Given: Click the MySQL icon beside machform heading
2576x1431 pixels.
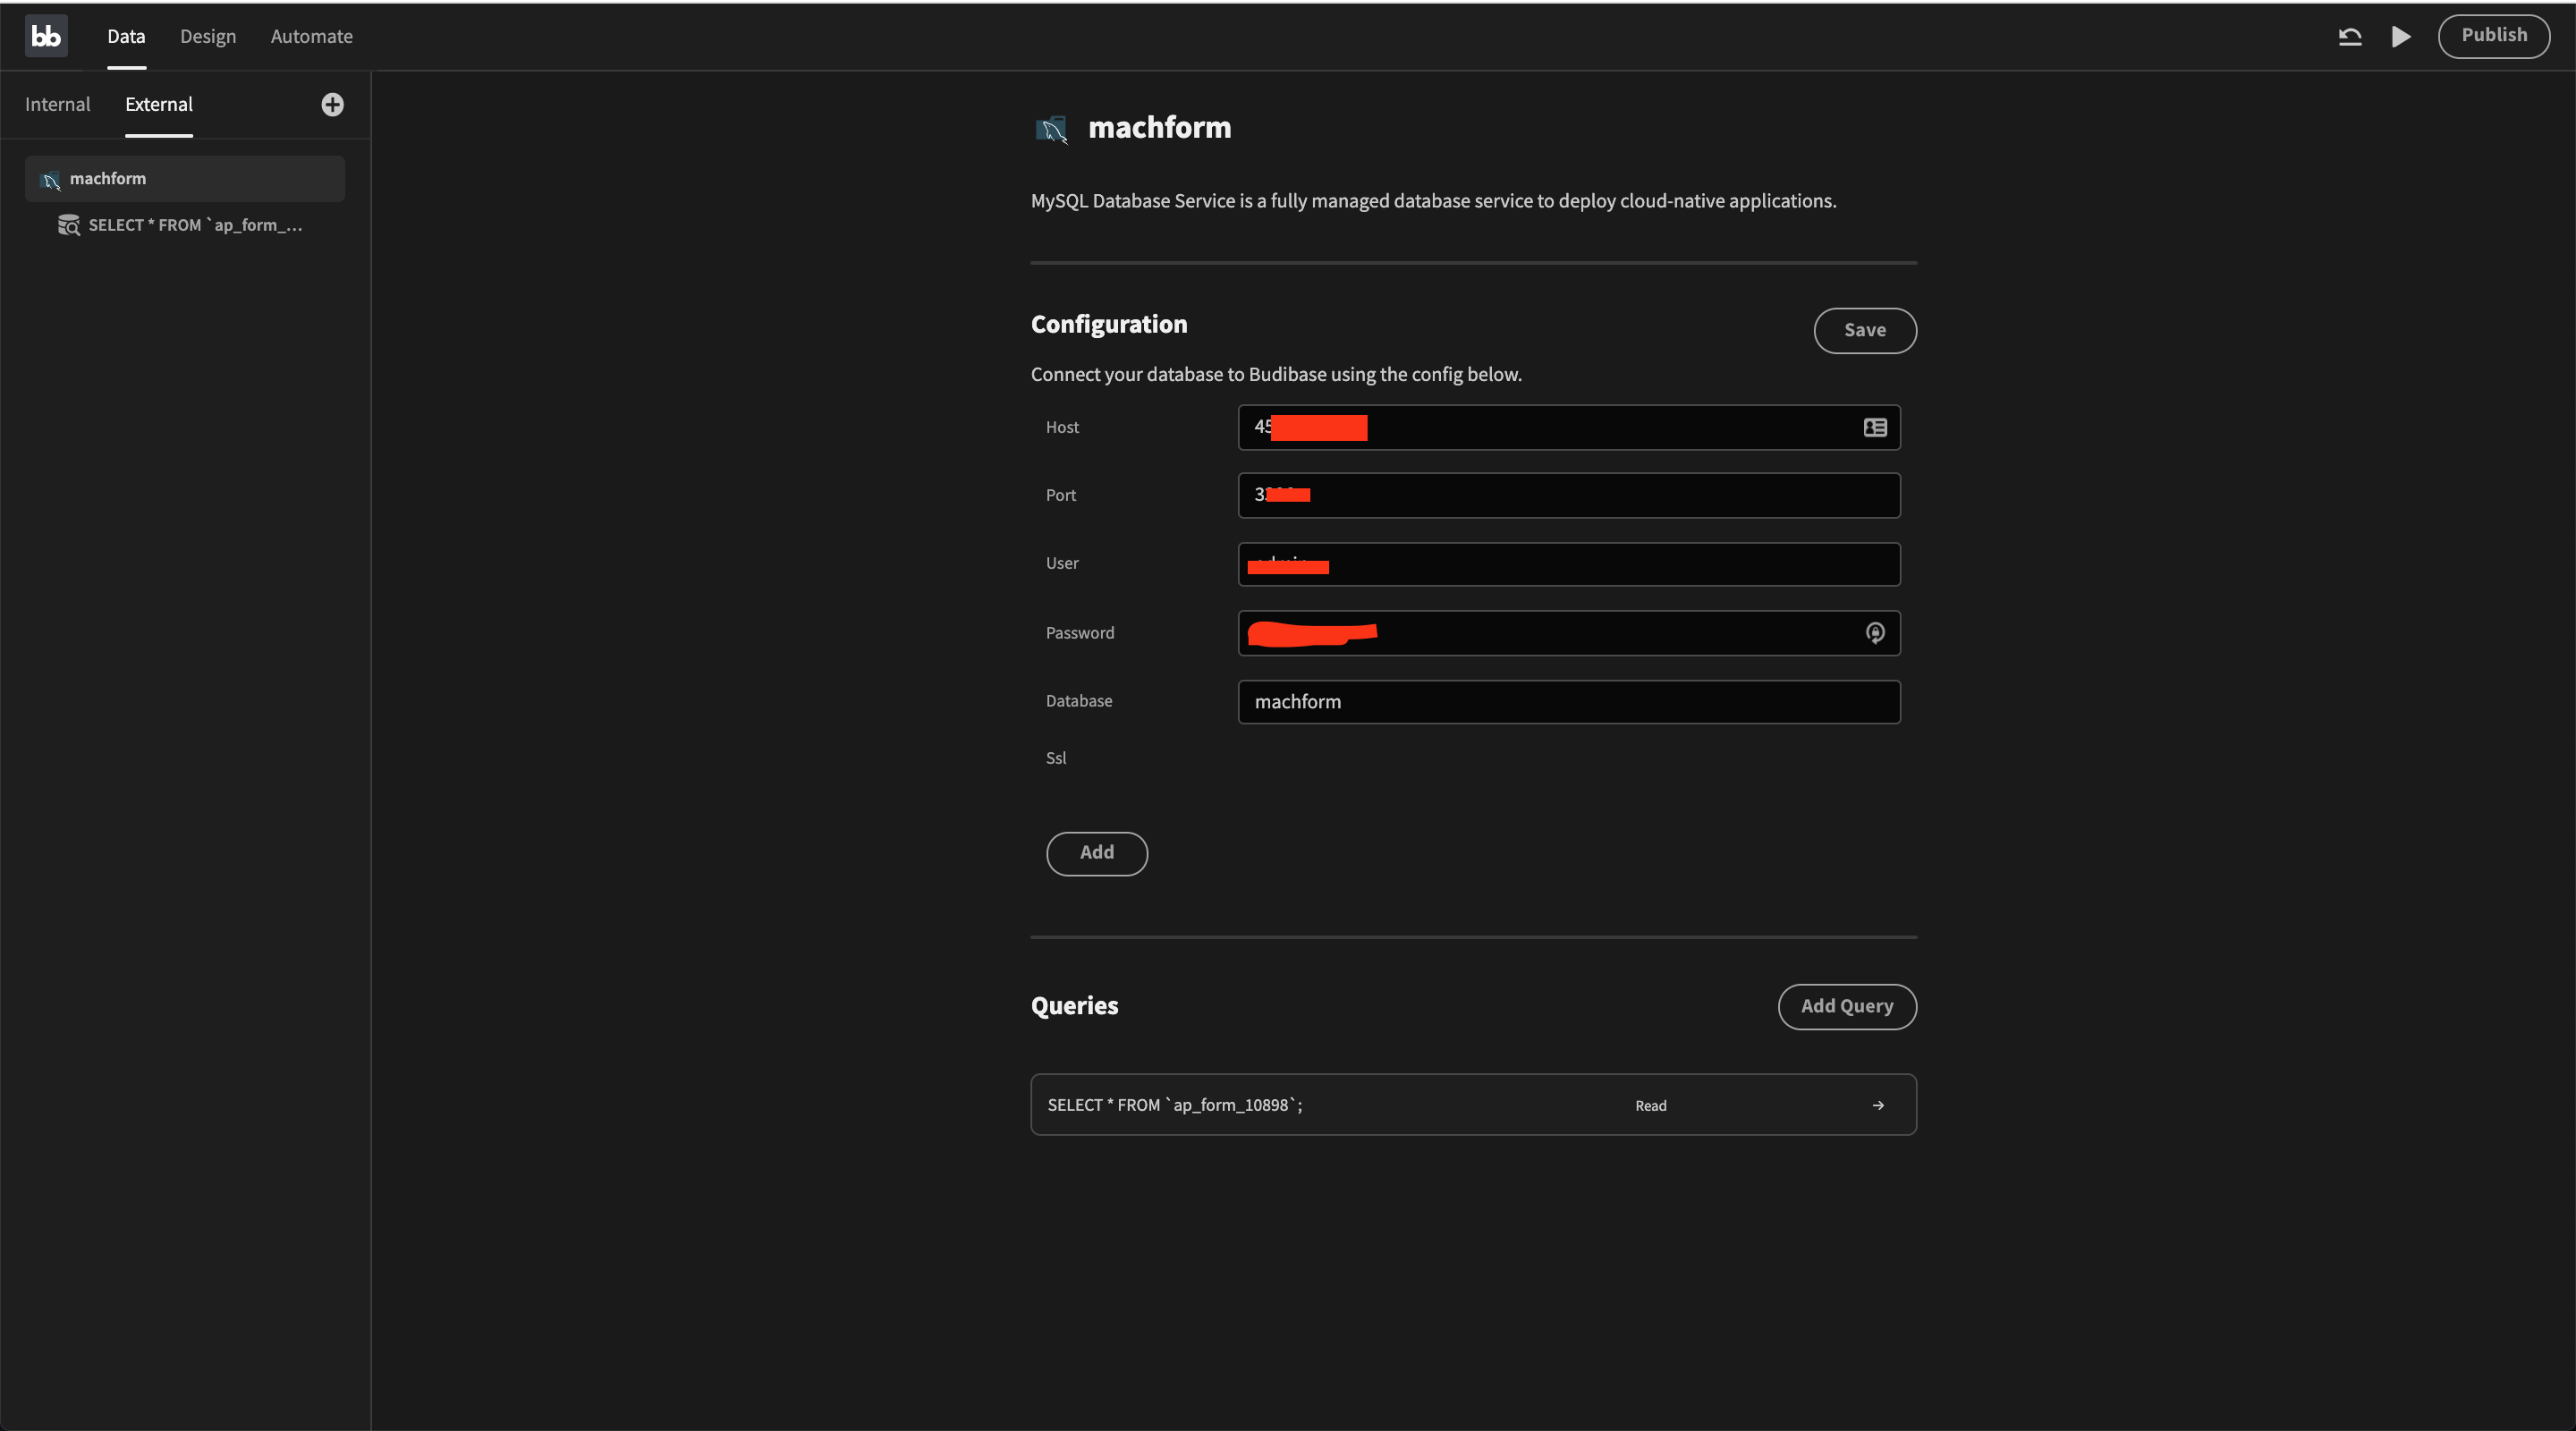Looking at the screenshot, I should coord(1051,129).
